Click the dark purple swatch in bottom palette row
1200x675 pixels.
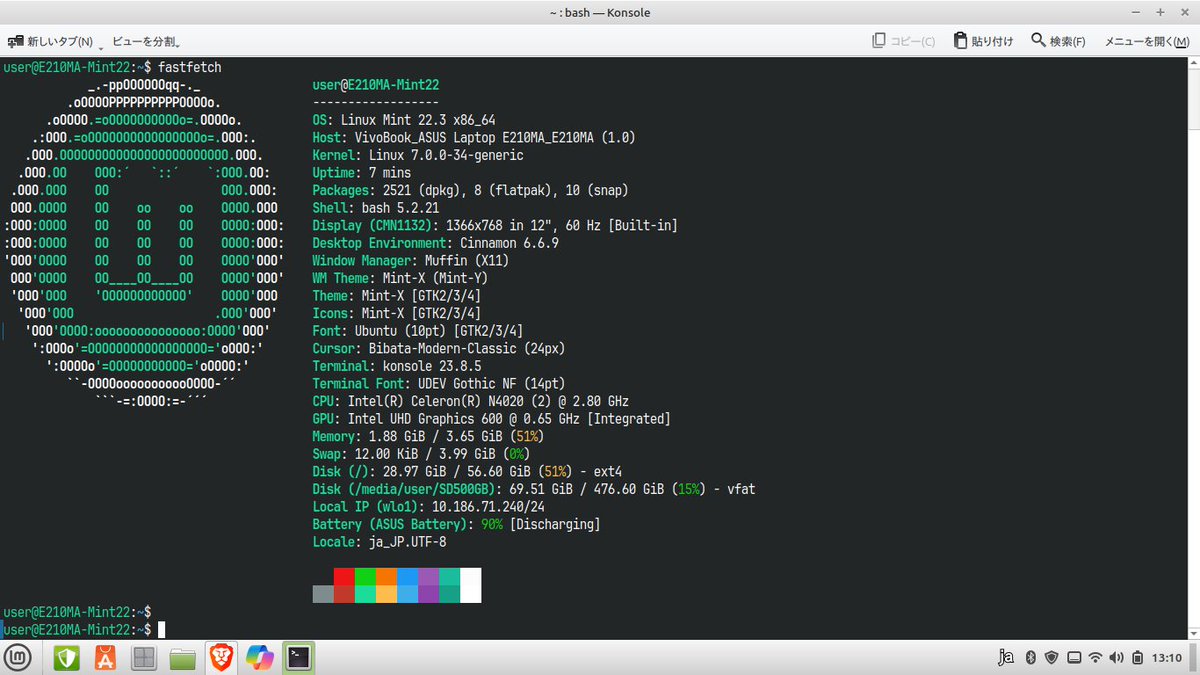point(428,594)
